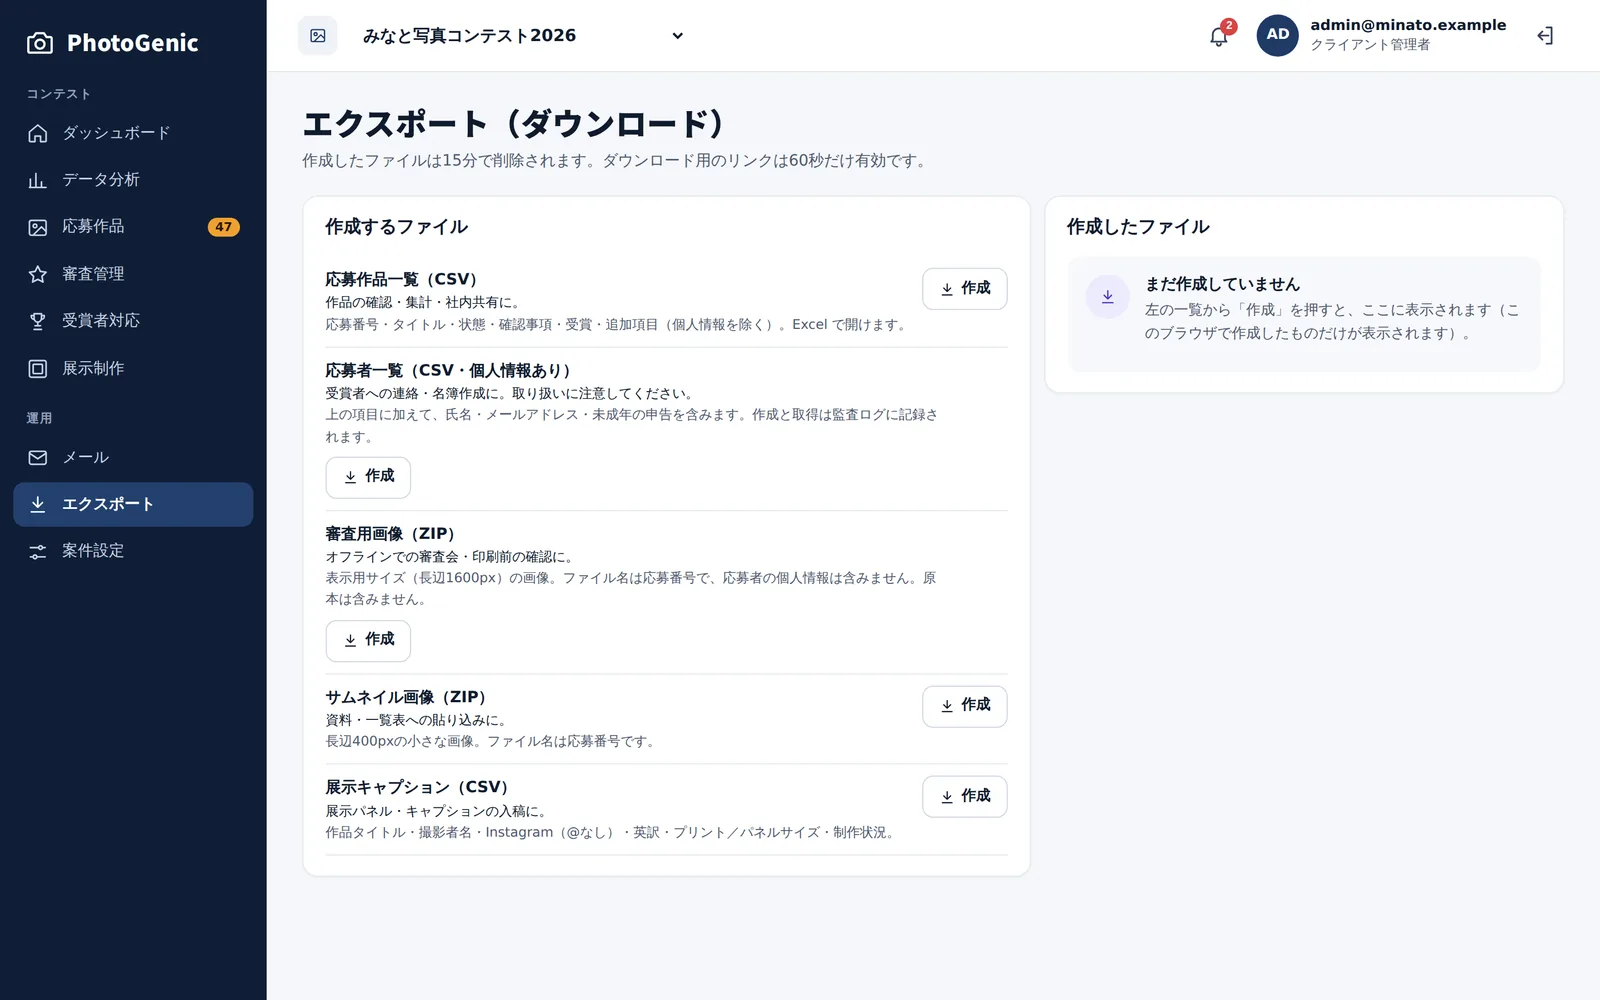Click the メール envelope icon

(x=38, y=458)
